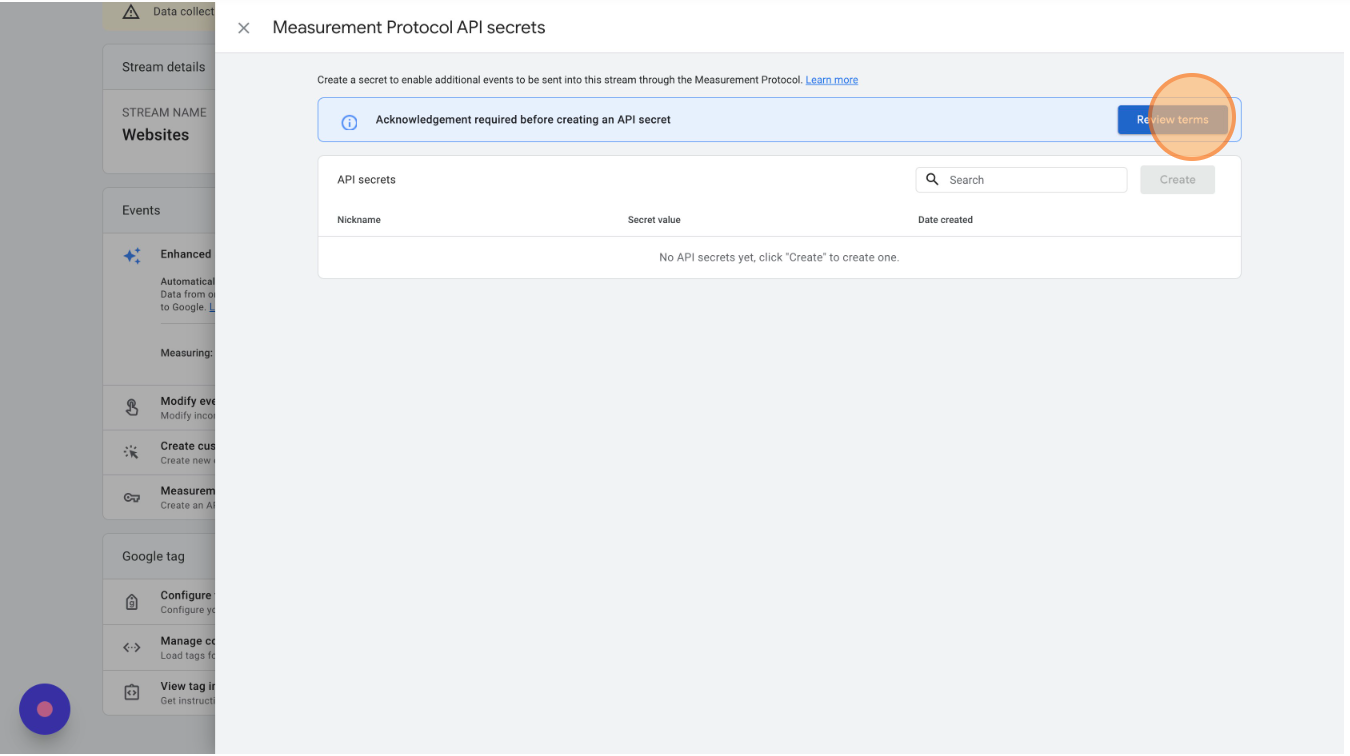Click the Manage connected site tags icon

coord(132,647)
